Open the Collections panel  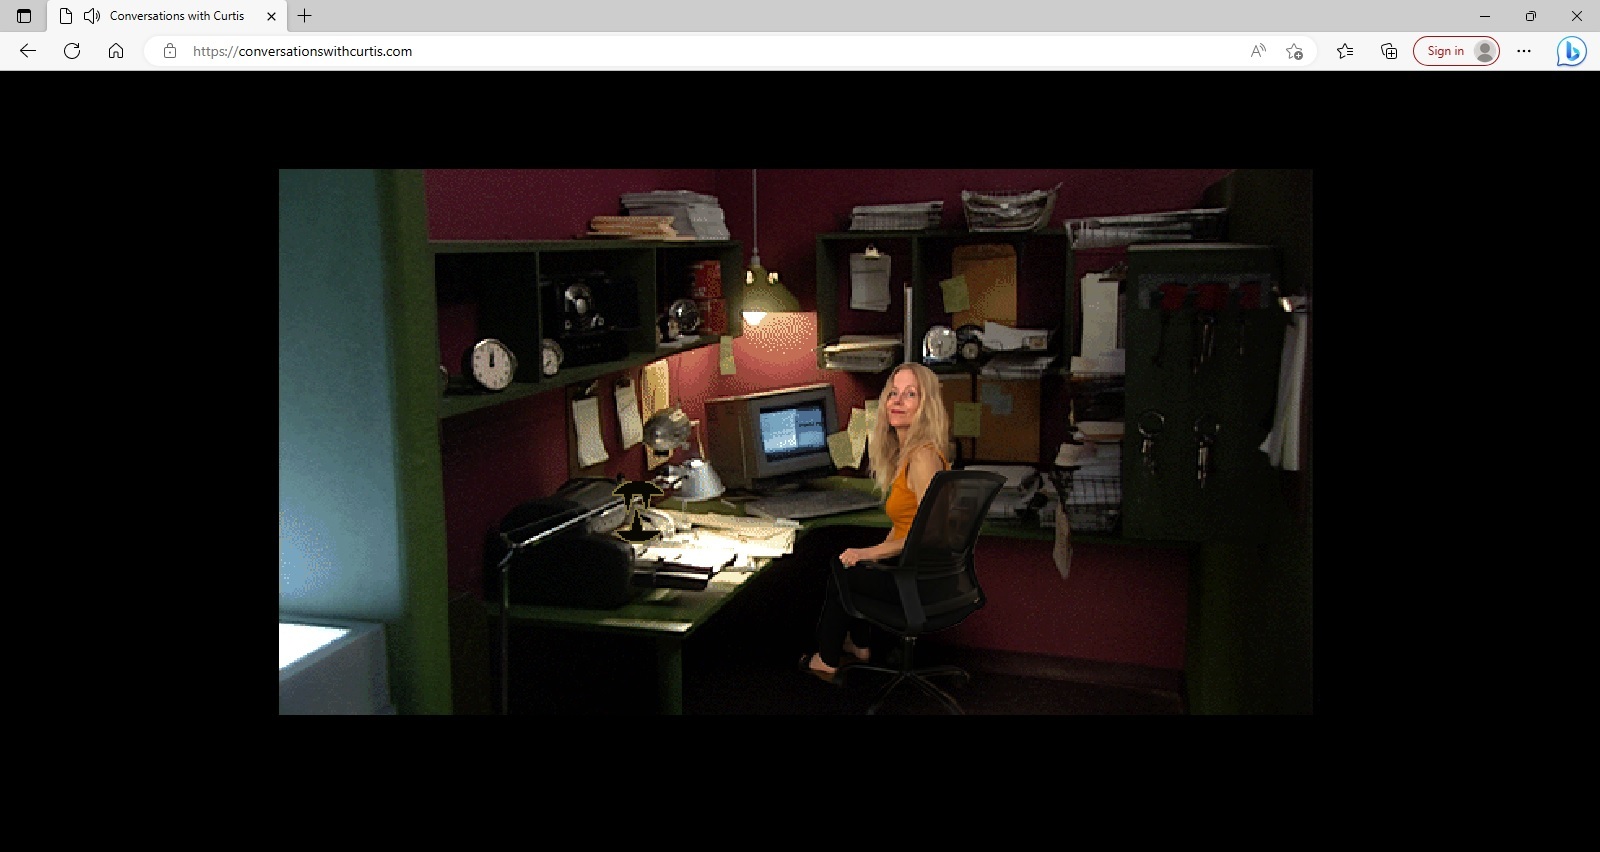(1389, 51)
